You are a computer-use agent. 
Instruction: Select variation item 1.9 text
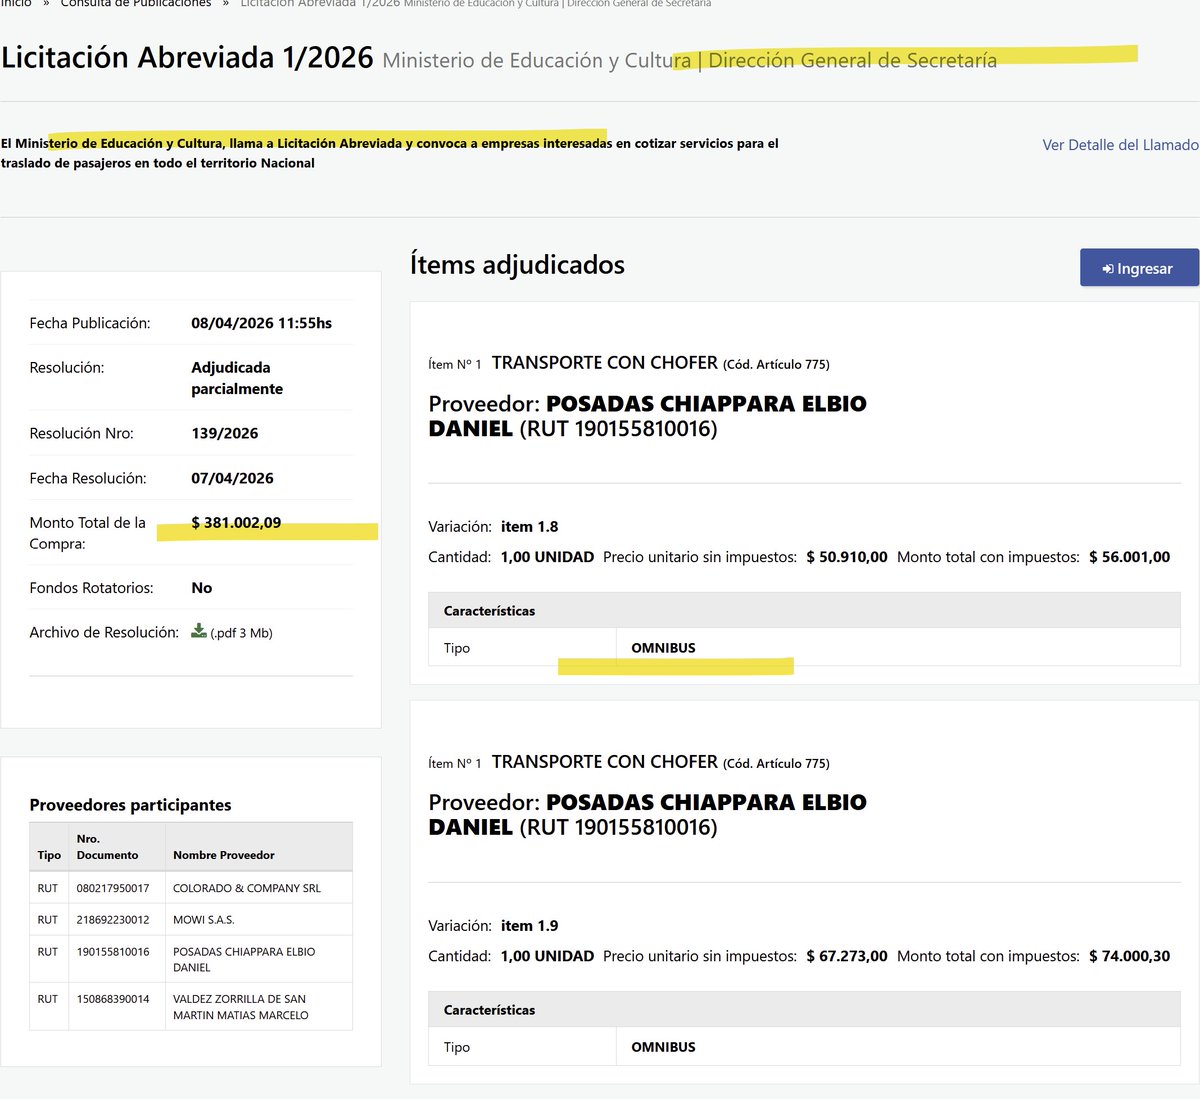point(530,926)
